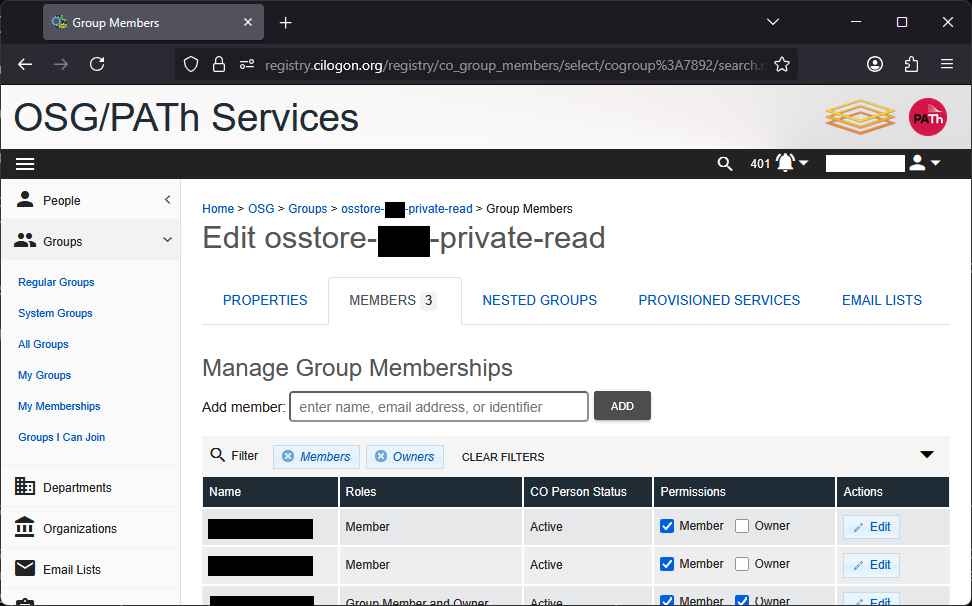
Task: Switch to the Nested Groups tab
Action: [x=539, y=300]
